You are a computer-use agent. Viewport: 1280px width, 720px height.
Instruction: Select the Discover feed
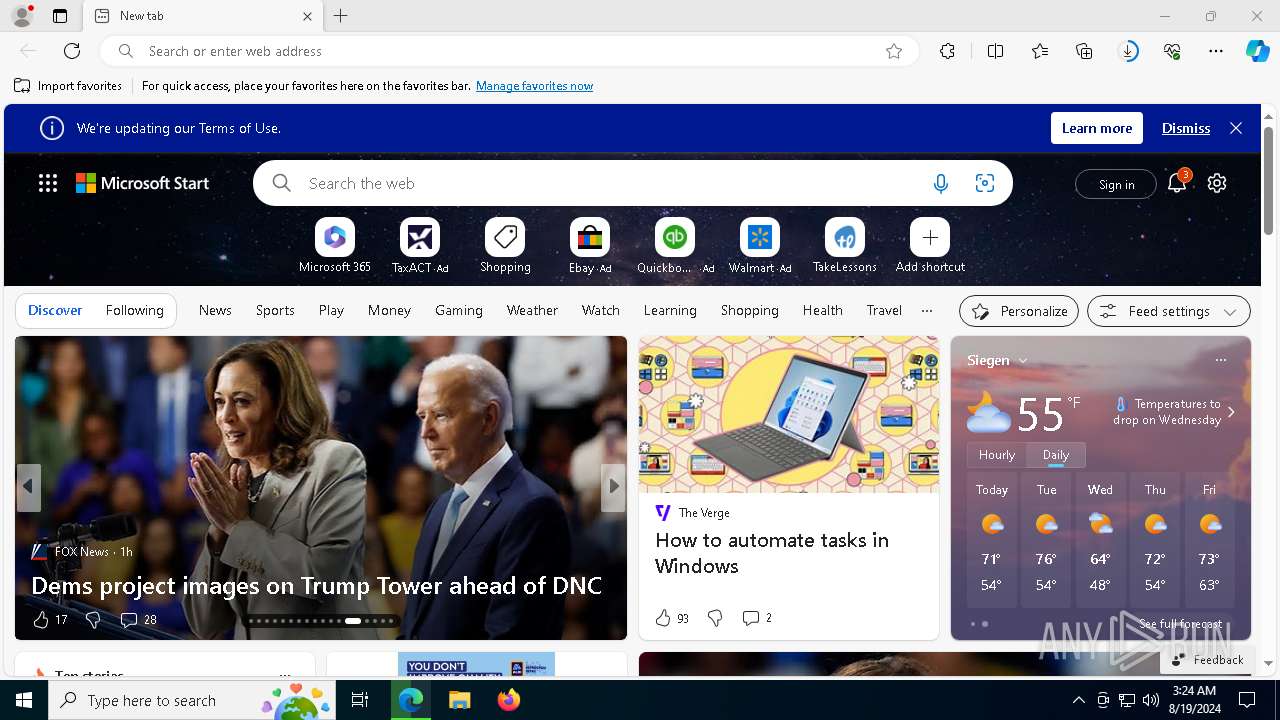click(x=55, y=311)
